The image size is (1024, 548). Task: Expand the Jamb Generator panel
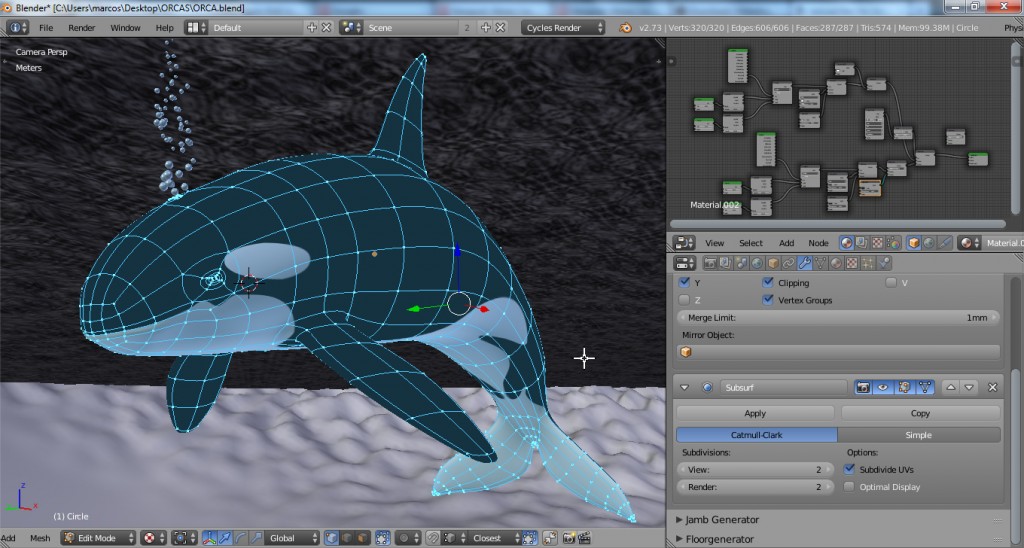click(722, 519)
